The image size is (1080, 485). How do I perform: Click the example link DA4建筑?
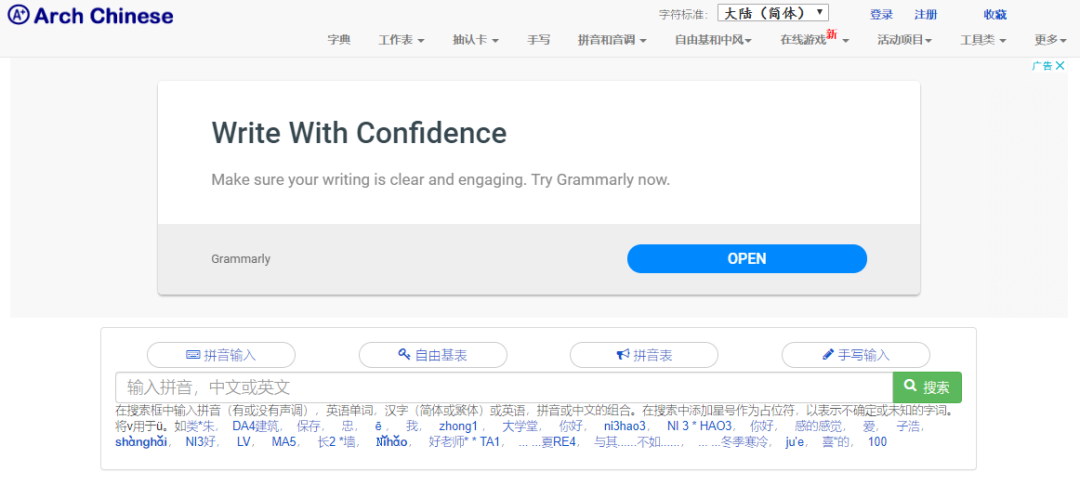click(x=257, y=426)
